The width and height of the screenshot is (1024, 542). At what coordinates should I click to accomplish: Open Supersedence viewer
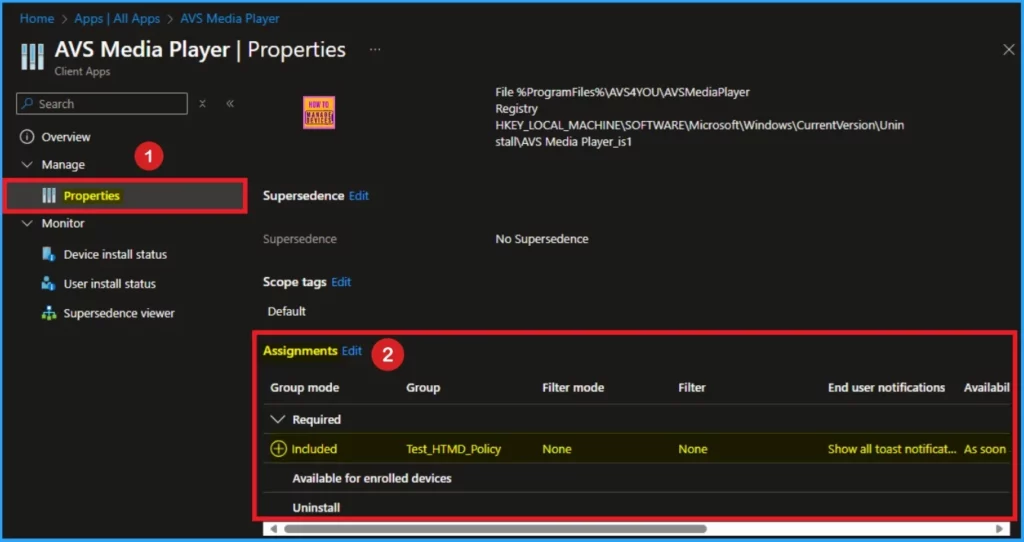[x=119, y=313]
